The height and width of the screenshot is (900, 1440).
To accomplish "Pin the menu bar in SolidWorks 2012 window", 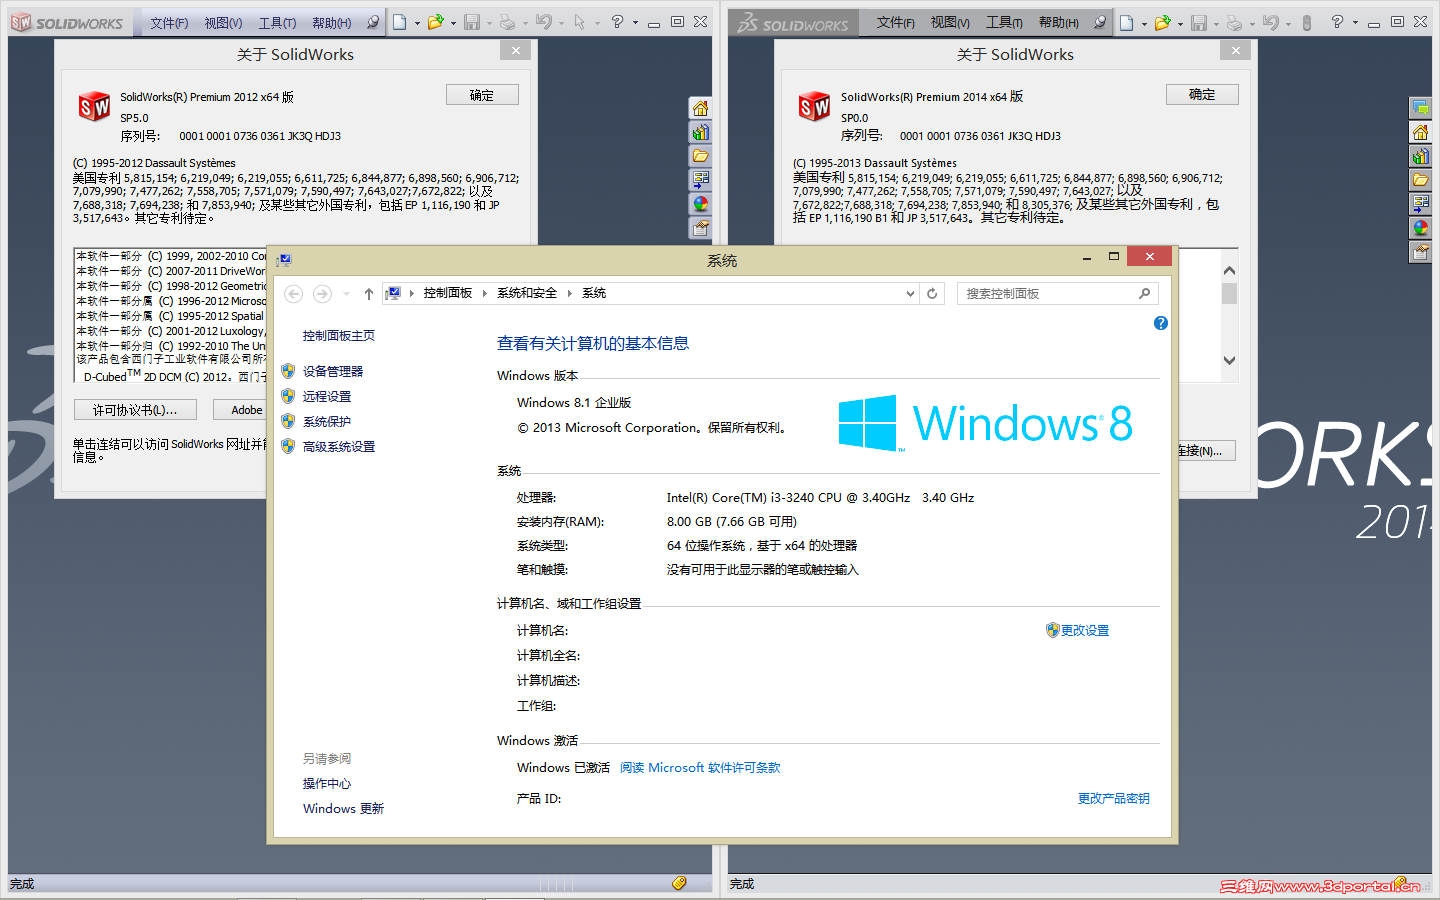I will (x=373, y=22).
